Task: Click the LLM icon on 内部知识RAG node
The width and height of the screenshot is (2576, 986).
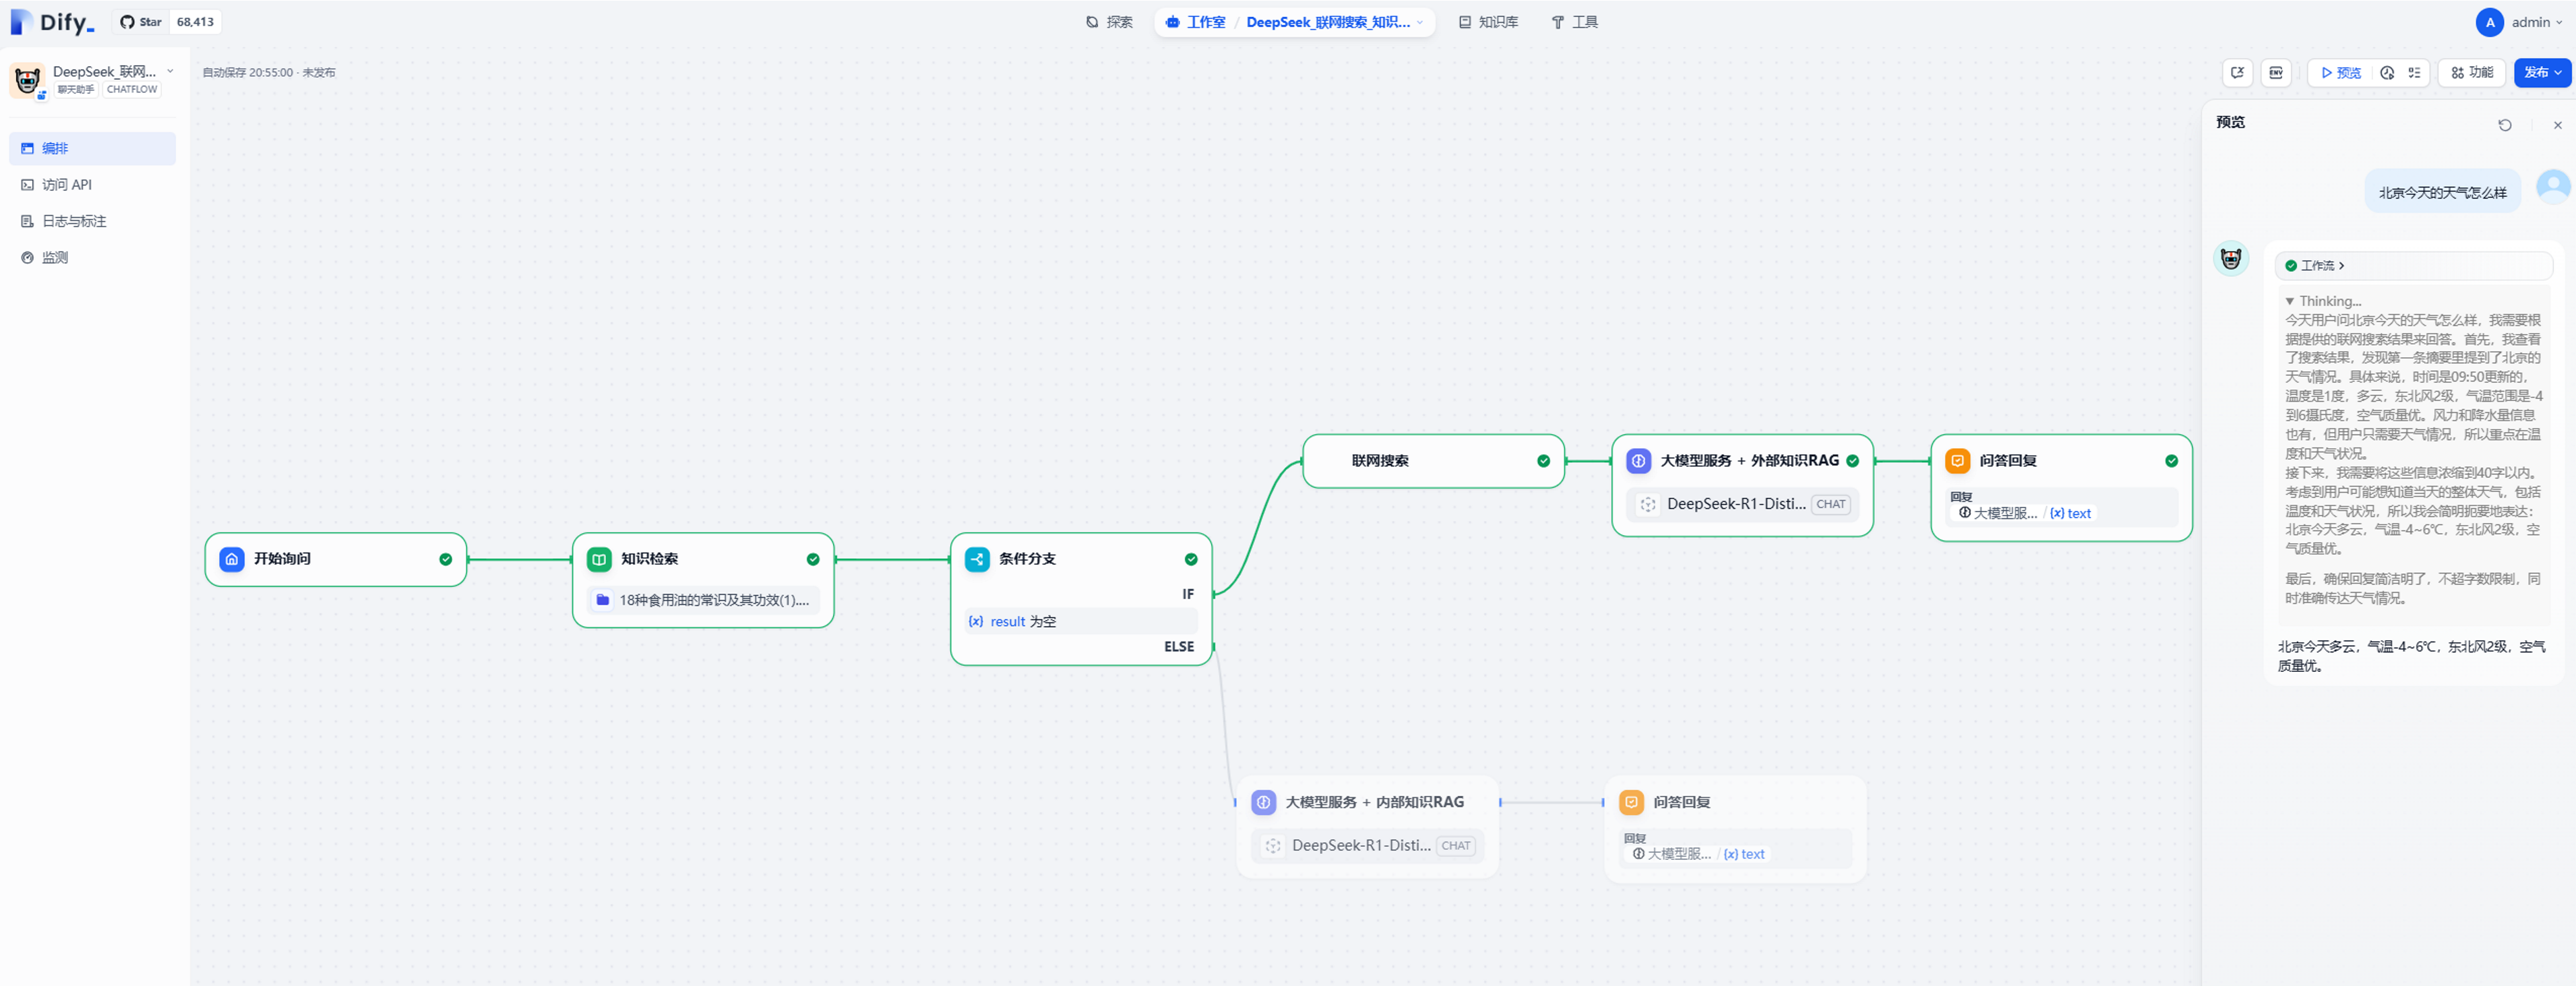Action: [1264, 802]
